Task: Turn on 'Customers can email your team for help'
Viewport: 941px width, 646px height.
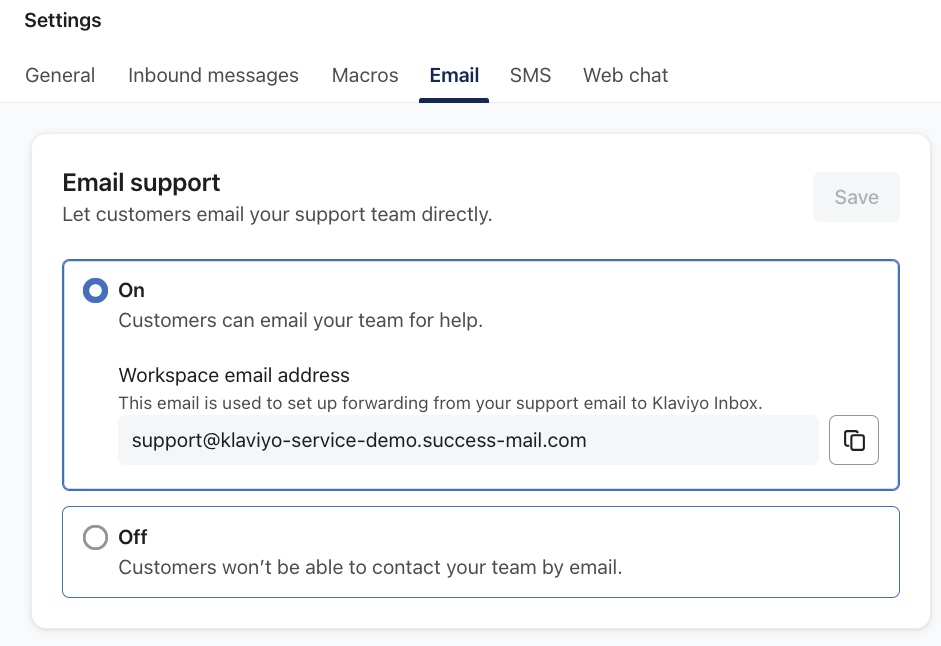Action: (x=95, y=290)
